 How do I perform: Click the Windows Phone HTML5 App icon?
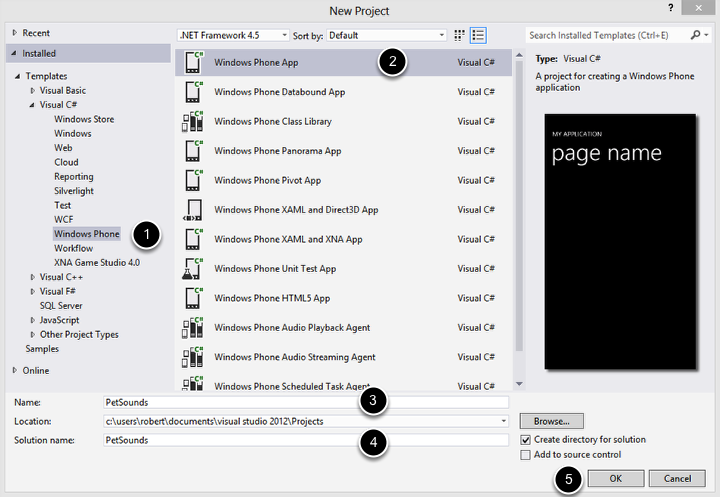click(193, 298)
